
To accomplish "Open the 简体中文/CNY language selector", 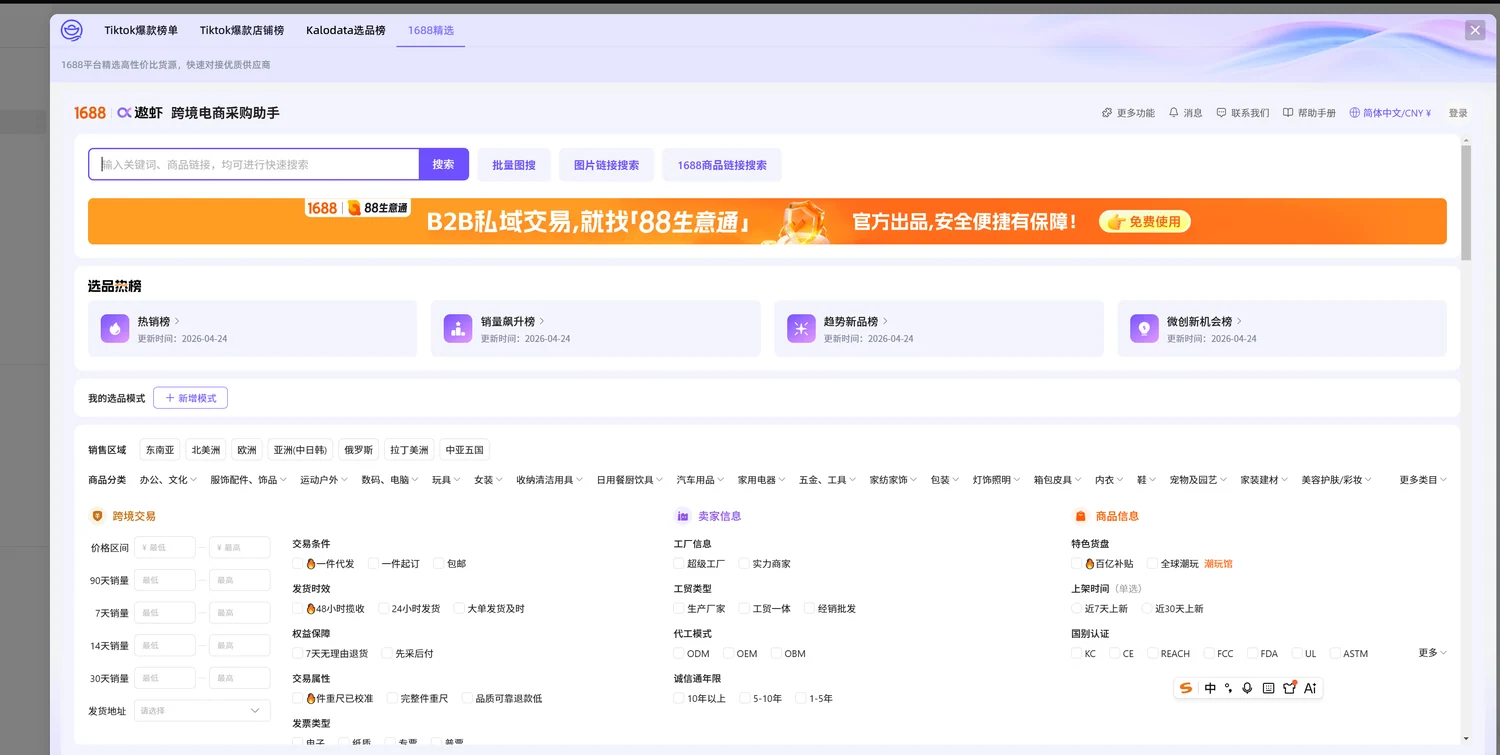I will (x=1390, y=113).
